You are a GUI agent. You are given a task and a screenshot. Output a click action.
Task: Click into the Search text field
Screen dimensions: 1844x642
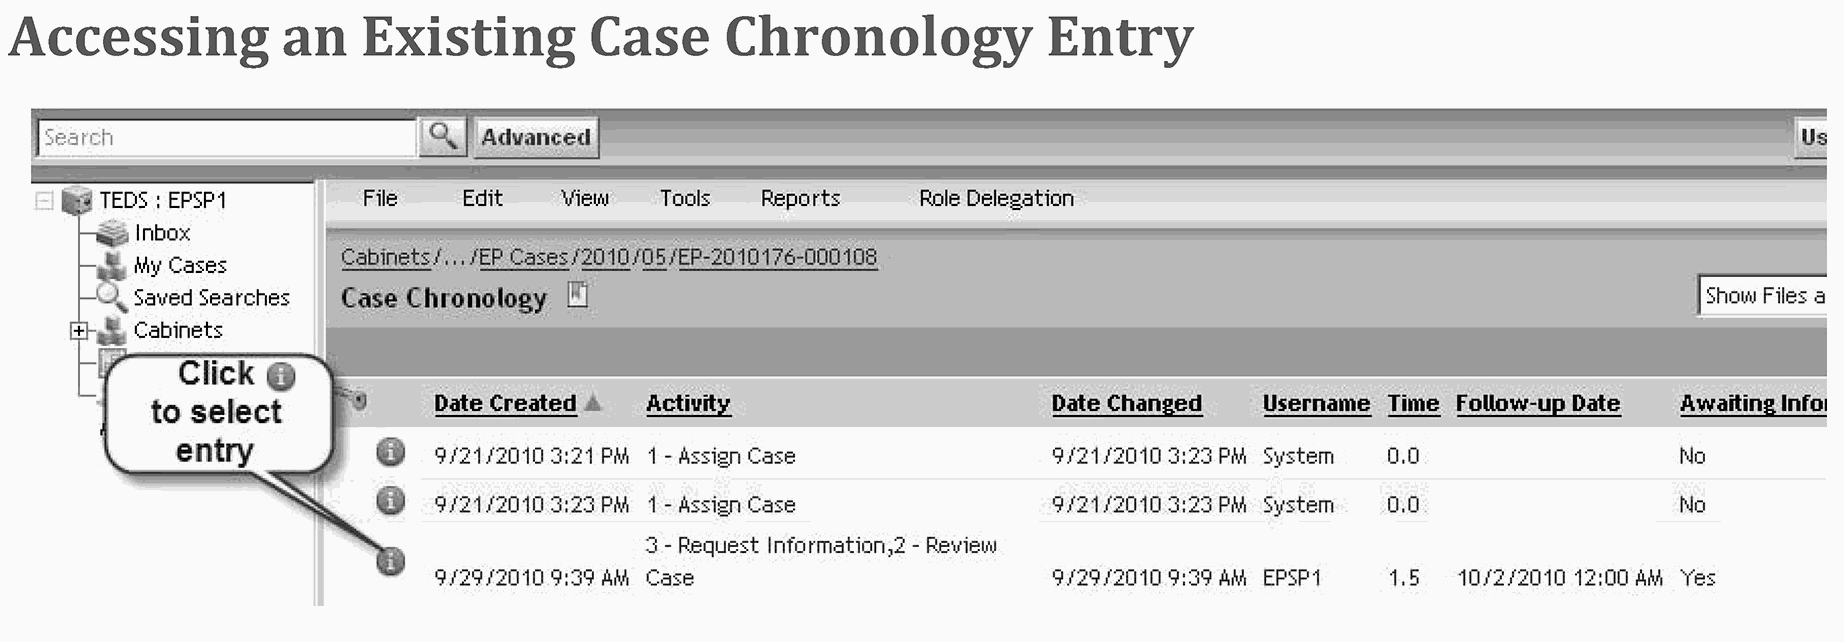(226, 137)
